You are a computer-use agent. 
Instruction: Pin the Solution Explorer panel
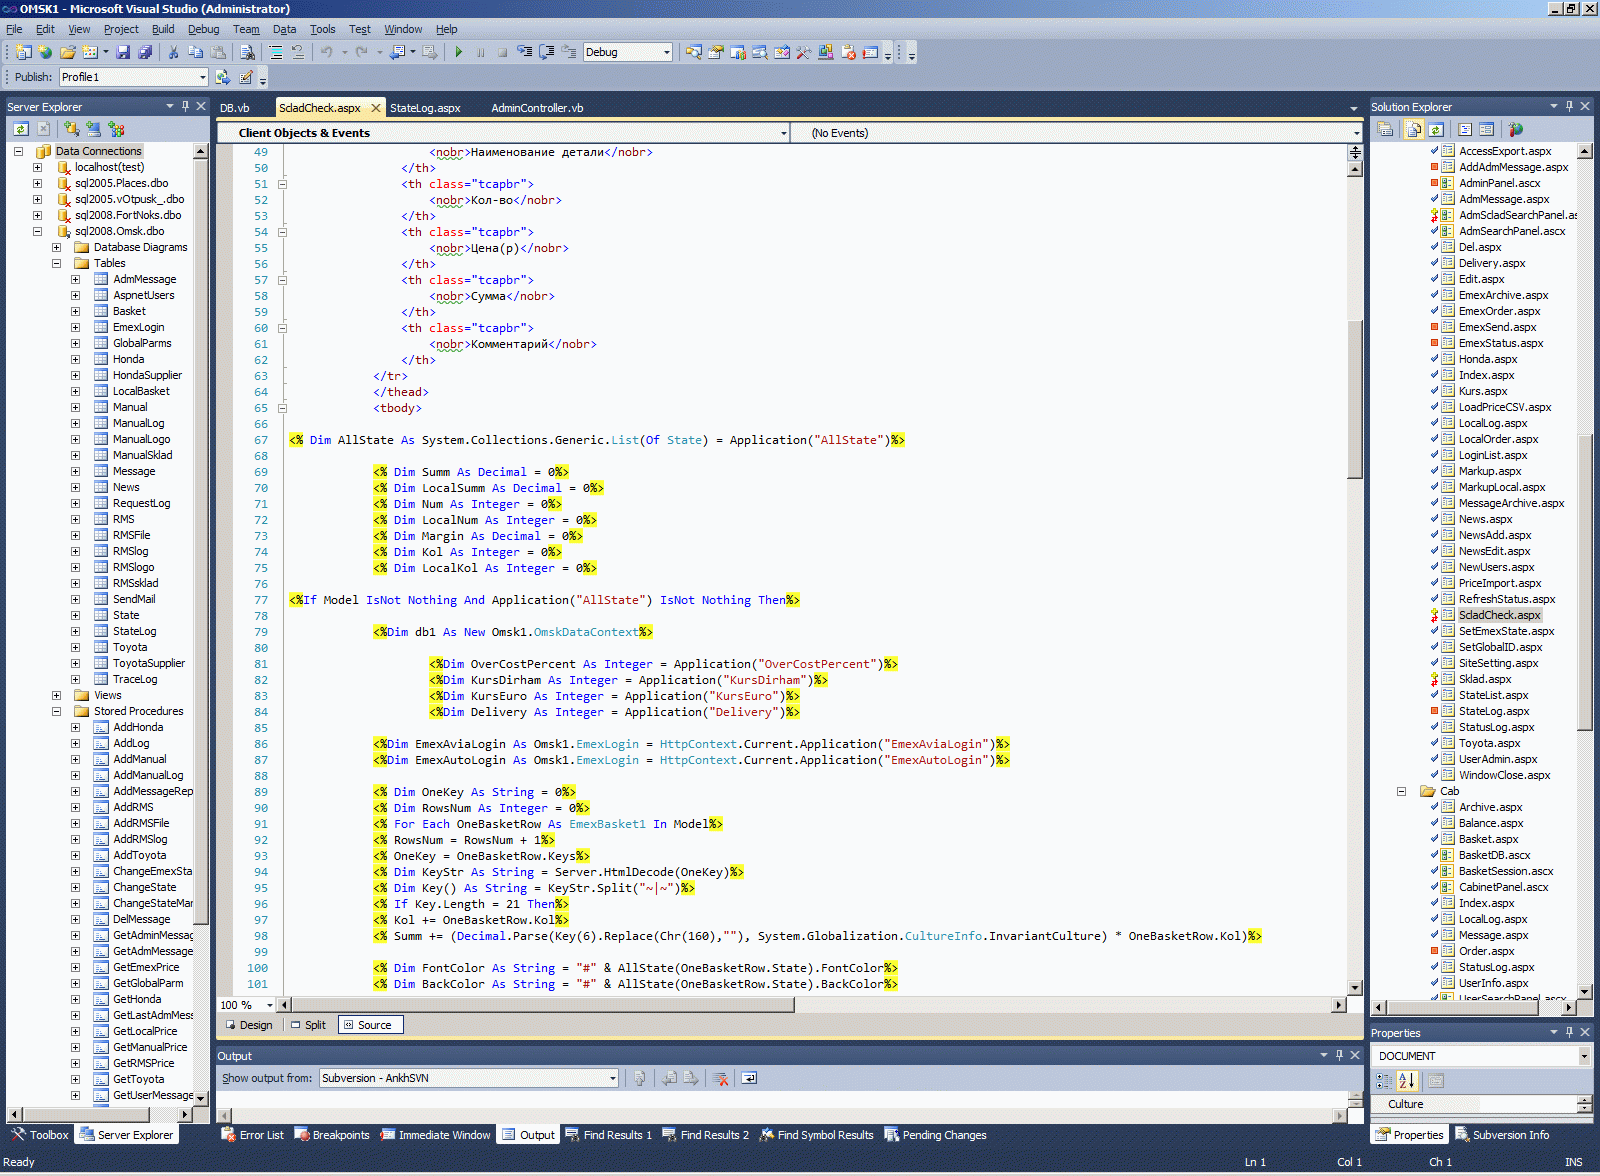click(1569, 106)
